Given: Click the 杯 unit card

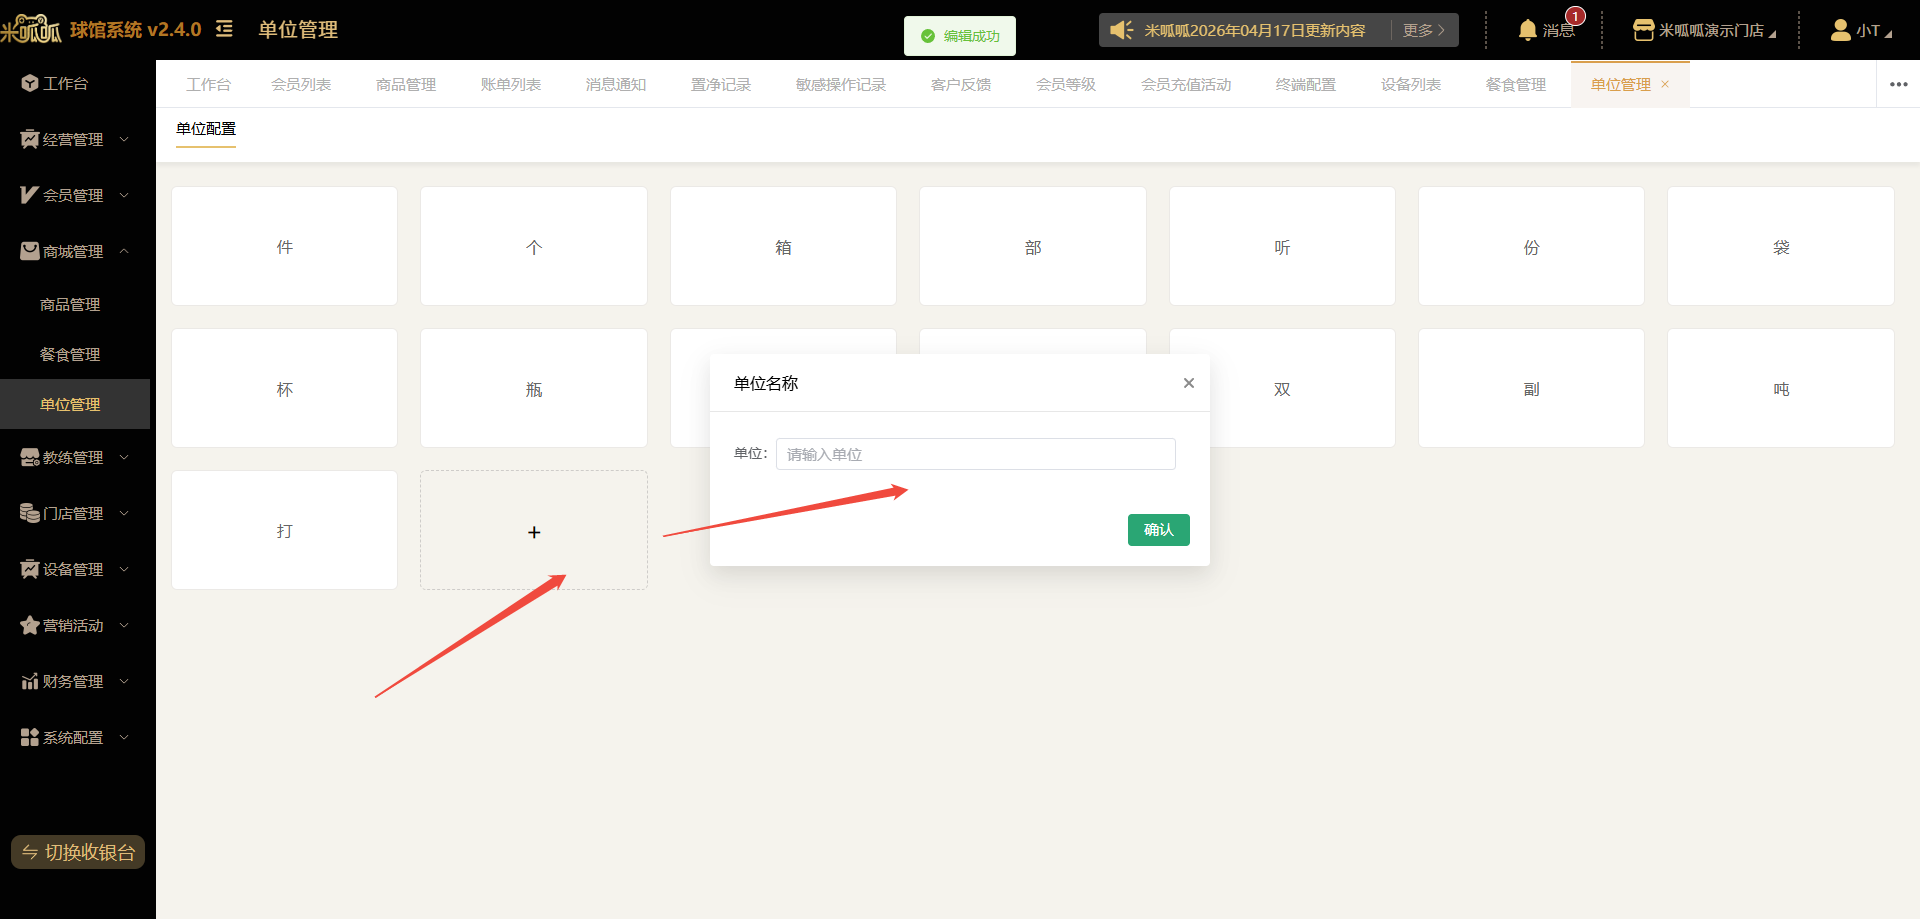Looking at the screenshot, I should pyautogui.click(x=285, y=388).
